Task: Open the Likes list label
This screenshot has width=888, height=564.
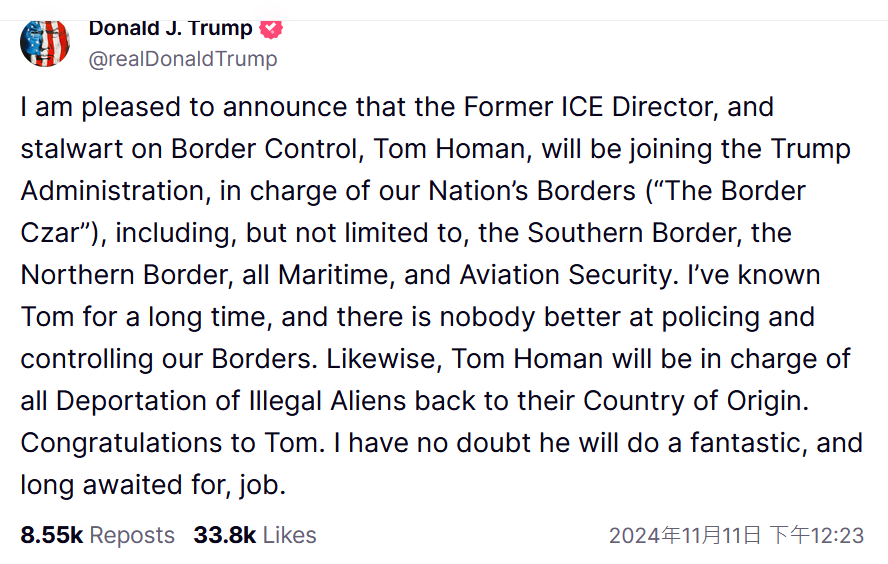Action: click(289, 535)
